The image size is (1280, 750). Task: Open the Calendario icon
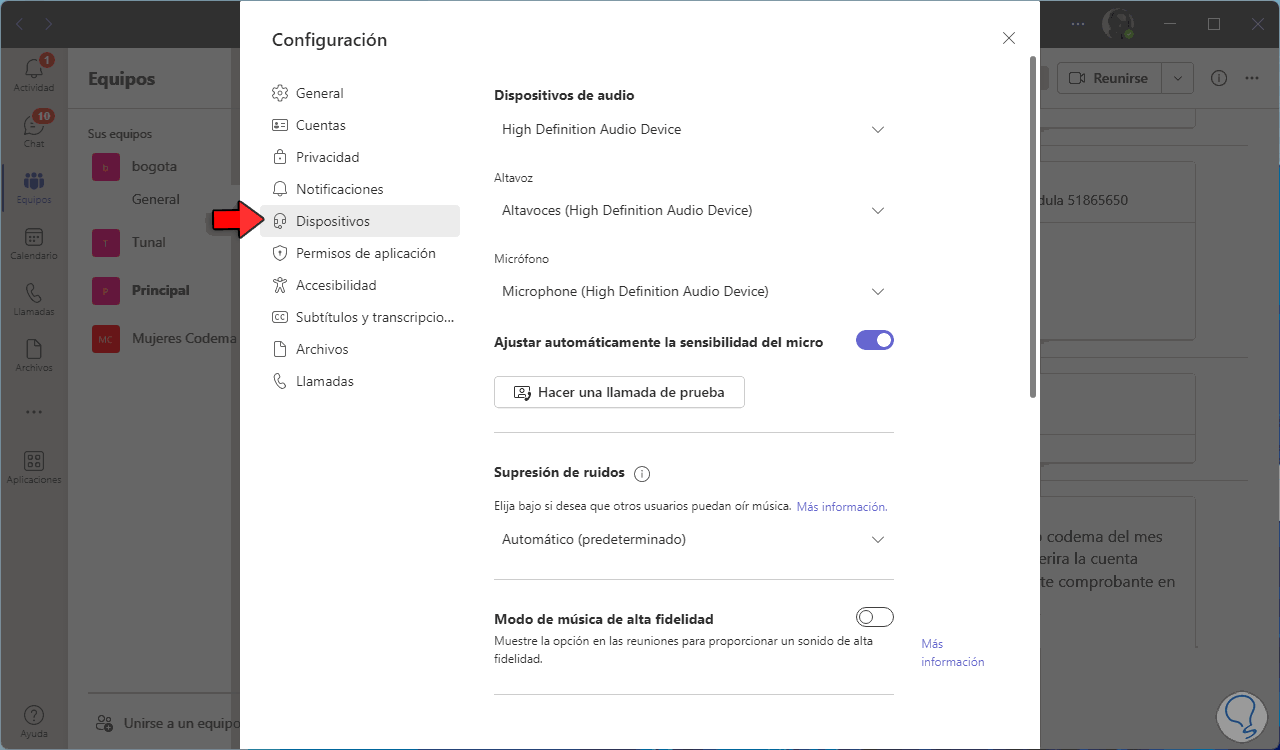(x=33, y=238)
